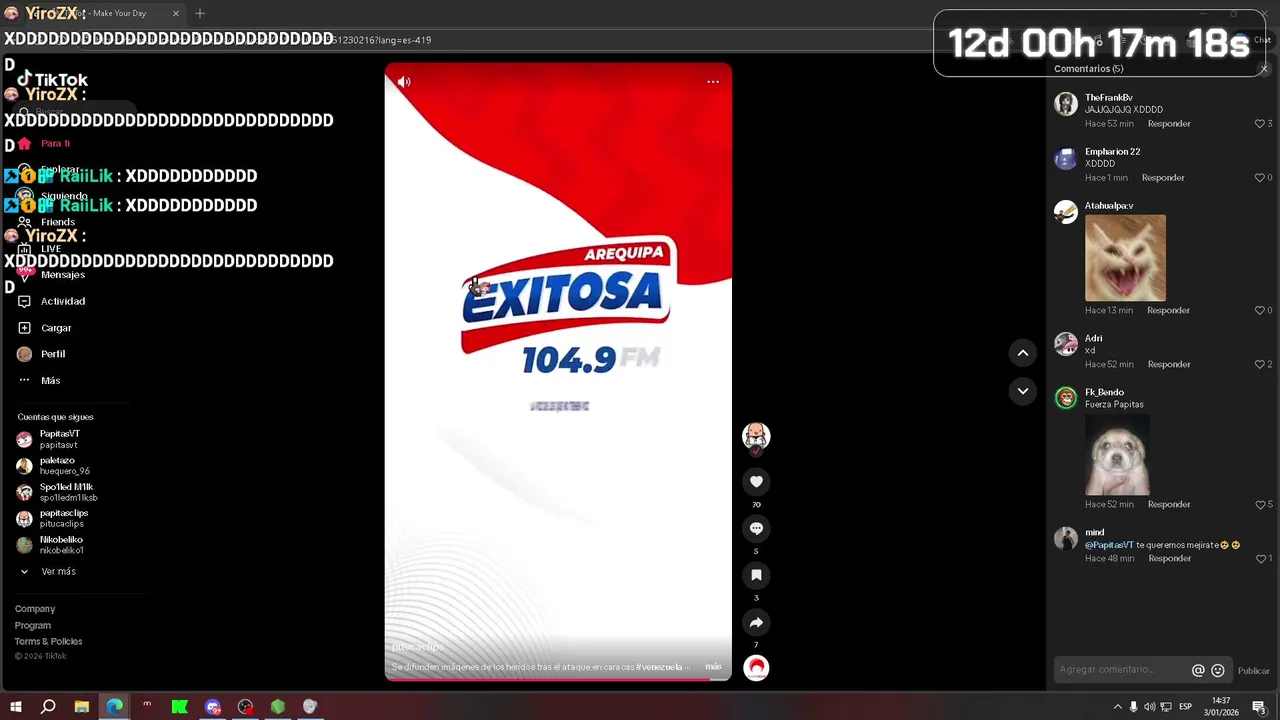This screenshot has height=720, width=1280.
Task: Go to the previous video with up arrow
Action: [1022, 352]
